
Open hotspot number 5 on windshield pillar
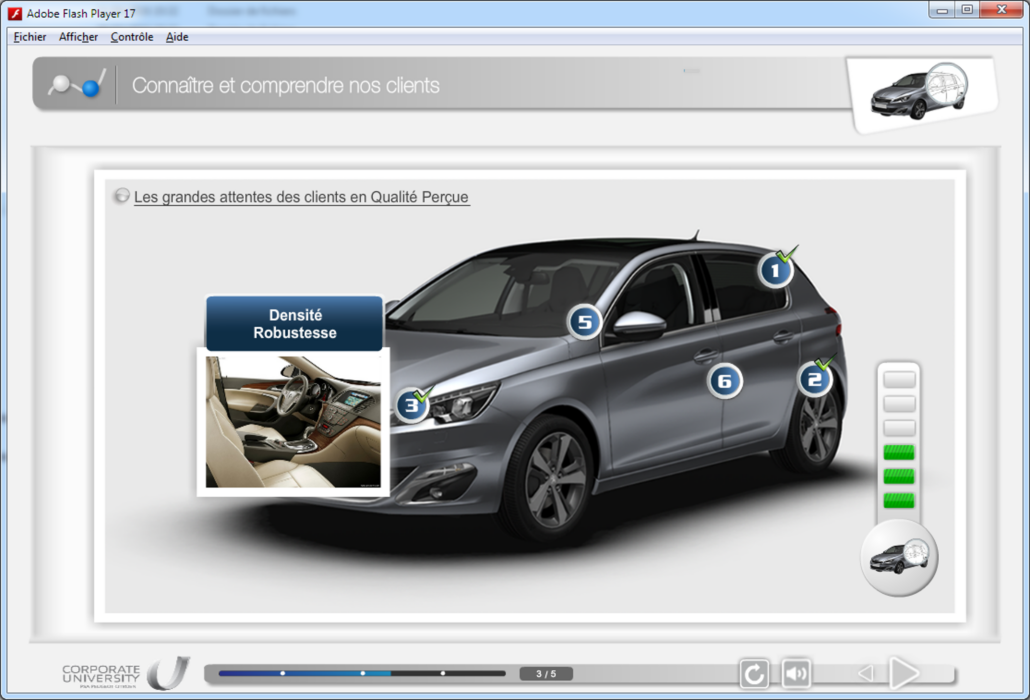(584, 322)
